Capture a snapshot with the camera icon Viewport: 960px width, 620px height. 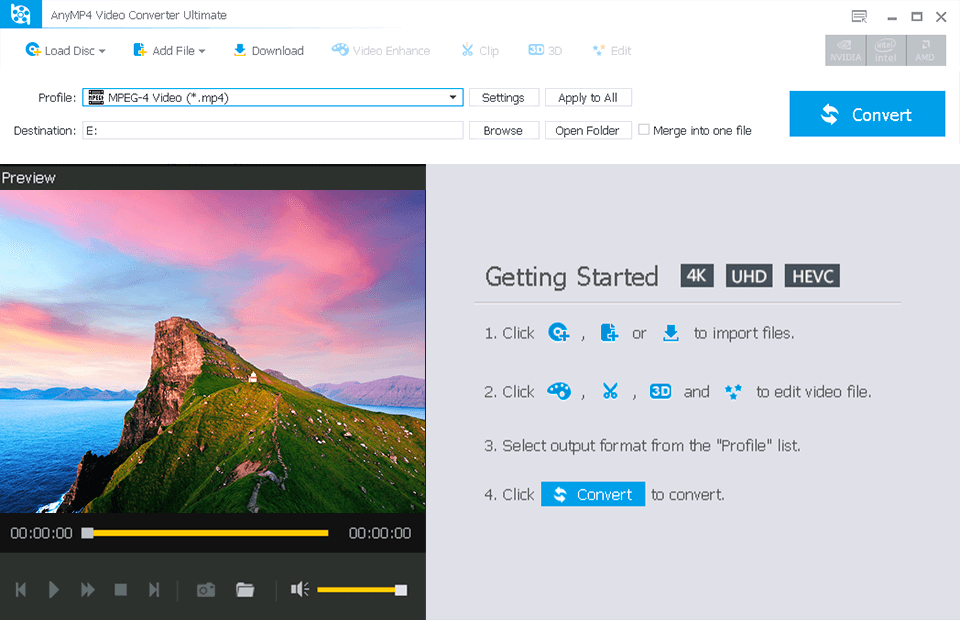(x=205, y=590)
